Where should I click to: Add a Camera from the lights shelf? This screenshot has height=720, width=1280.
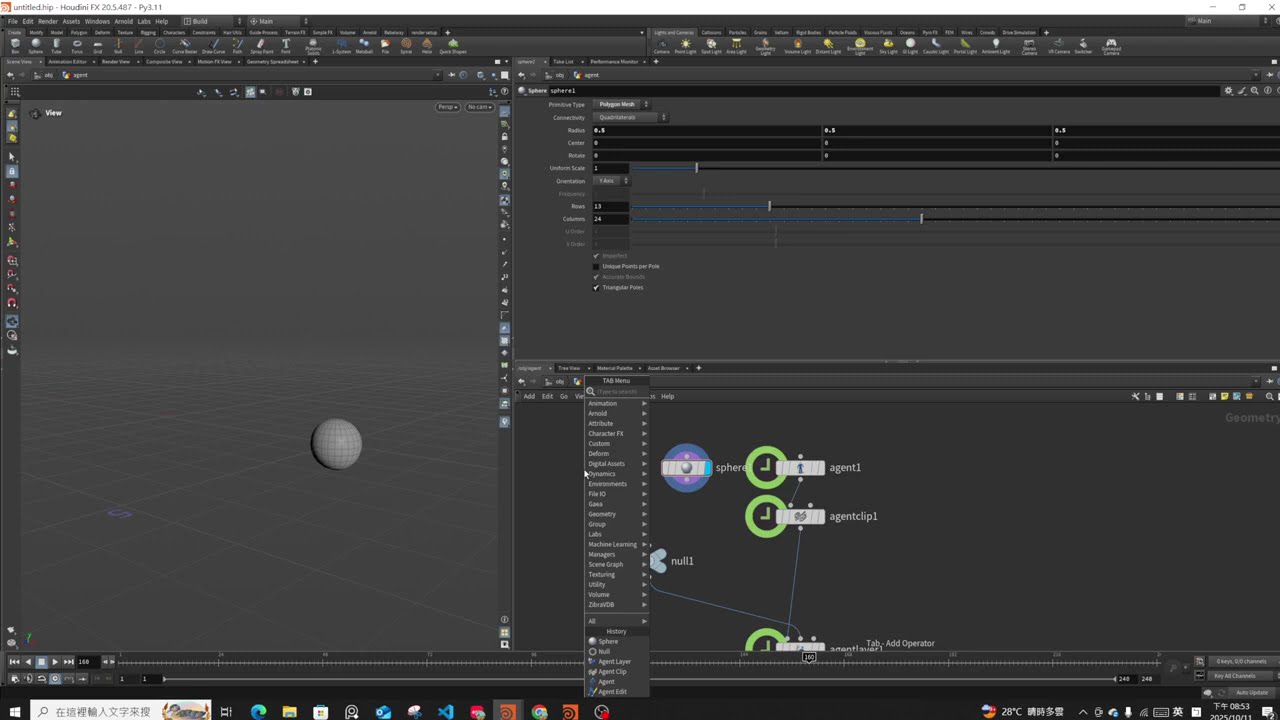(x=661, y=46)
